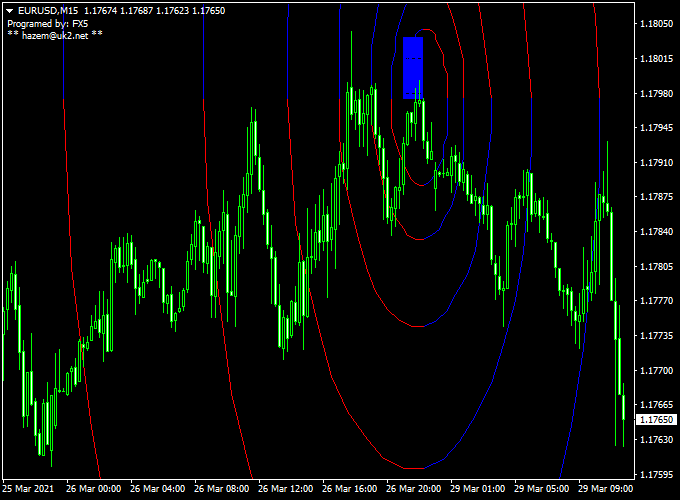
Task: Click the '26 Mar 20:00' time label
Action: (413, 489)
